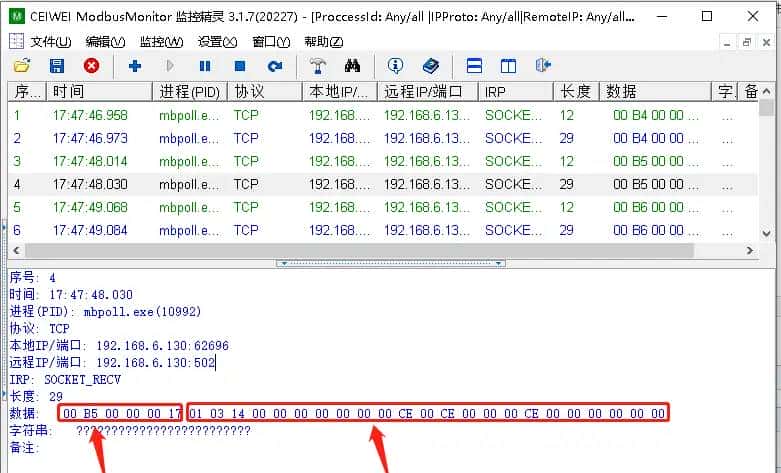Select record row 3 at 17:47:48.014
Viewport: 781px width, 473px height.
click(x=383, y=161)
